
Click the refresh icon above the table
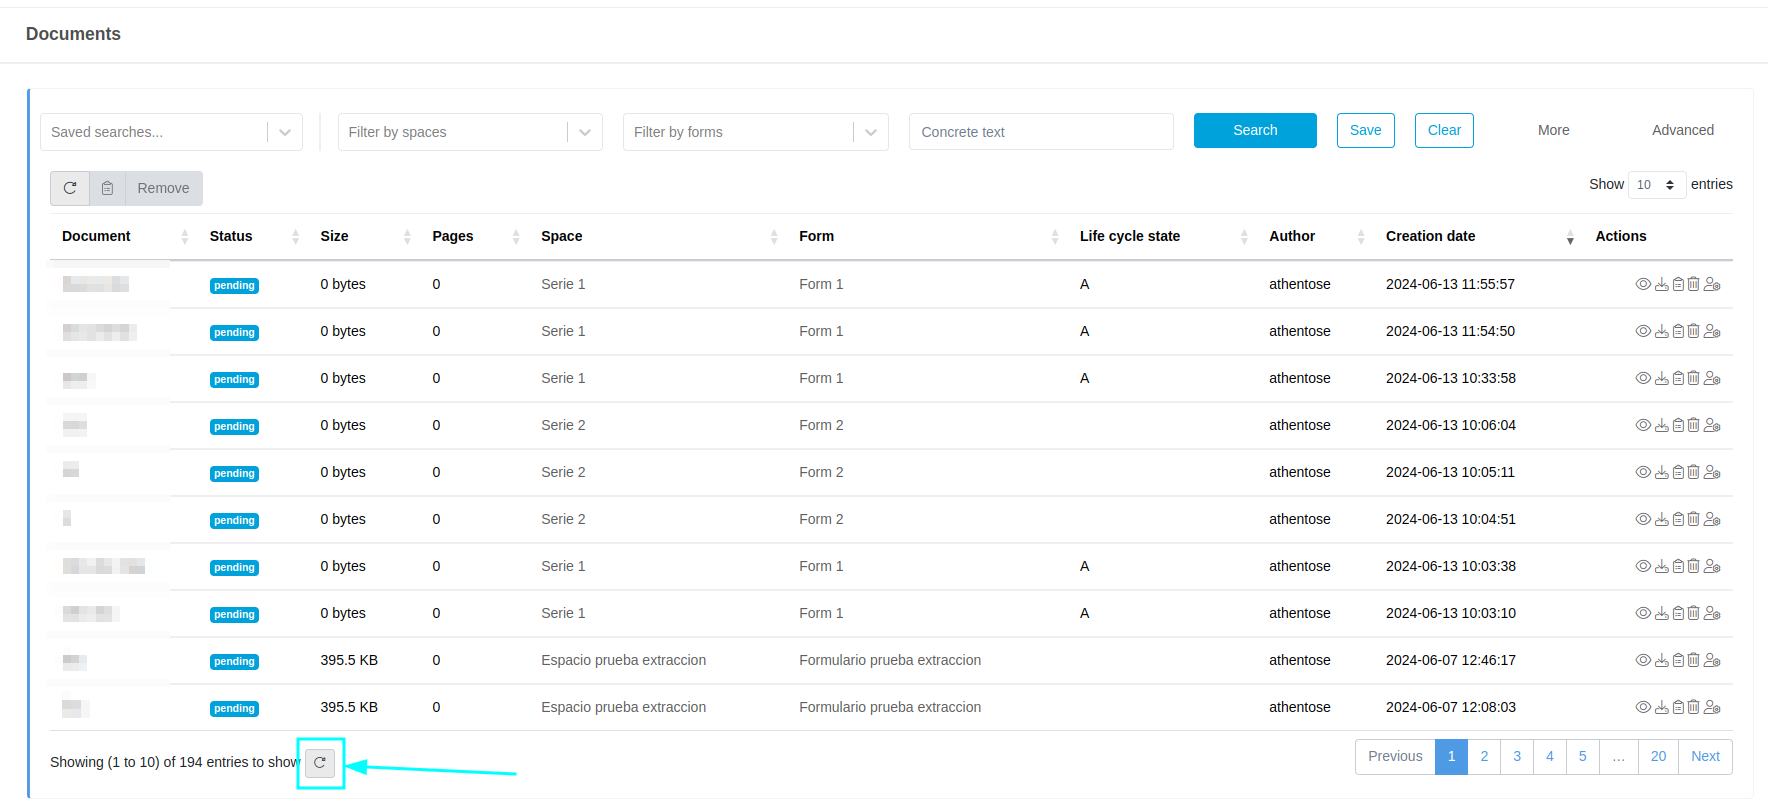click(x=70, y=188)
